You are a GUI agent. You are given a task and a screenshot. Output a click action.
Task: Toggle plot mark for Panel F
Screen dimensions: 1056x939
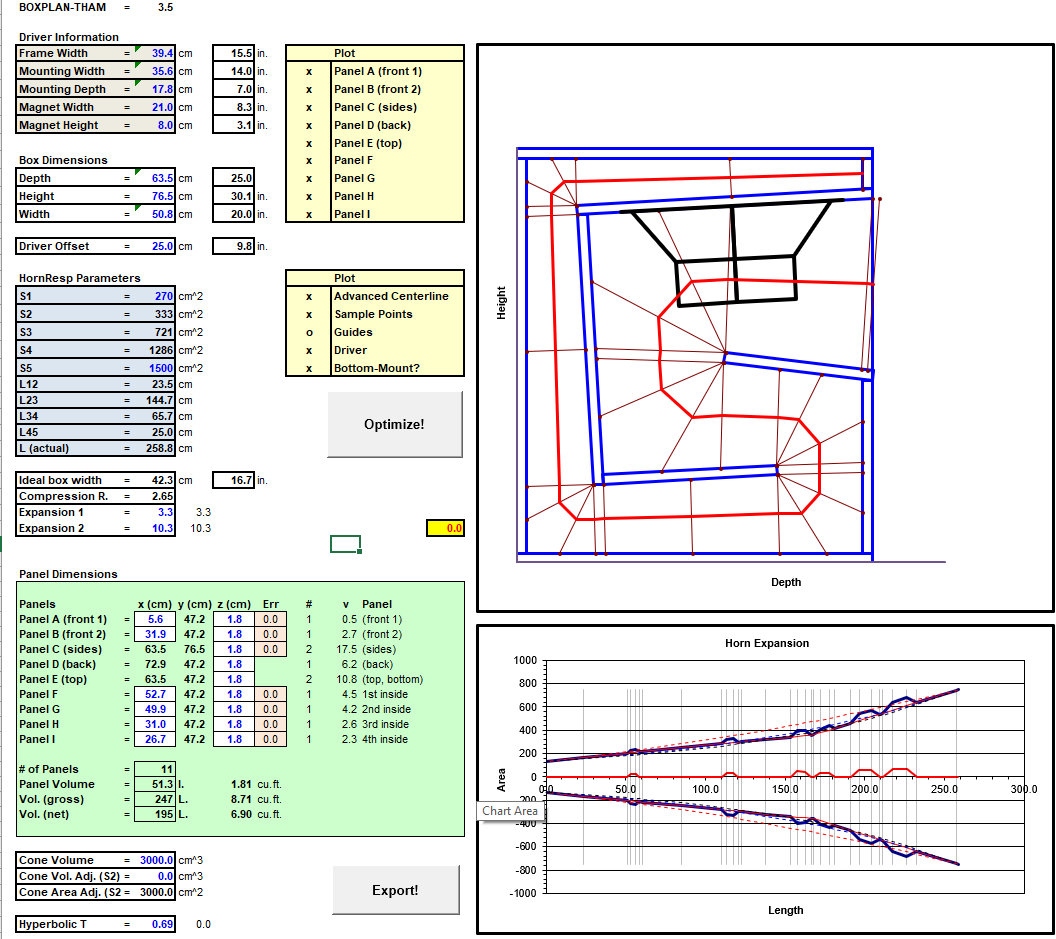pyautogui.click(x=309, y=160)
